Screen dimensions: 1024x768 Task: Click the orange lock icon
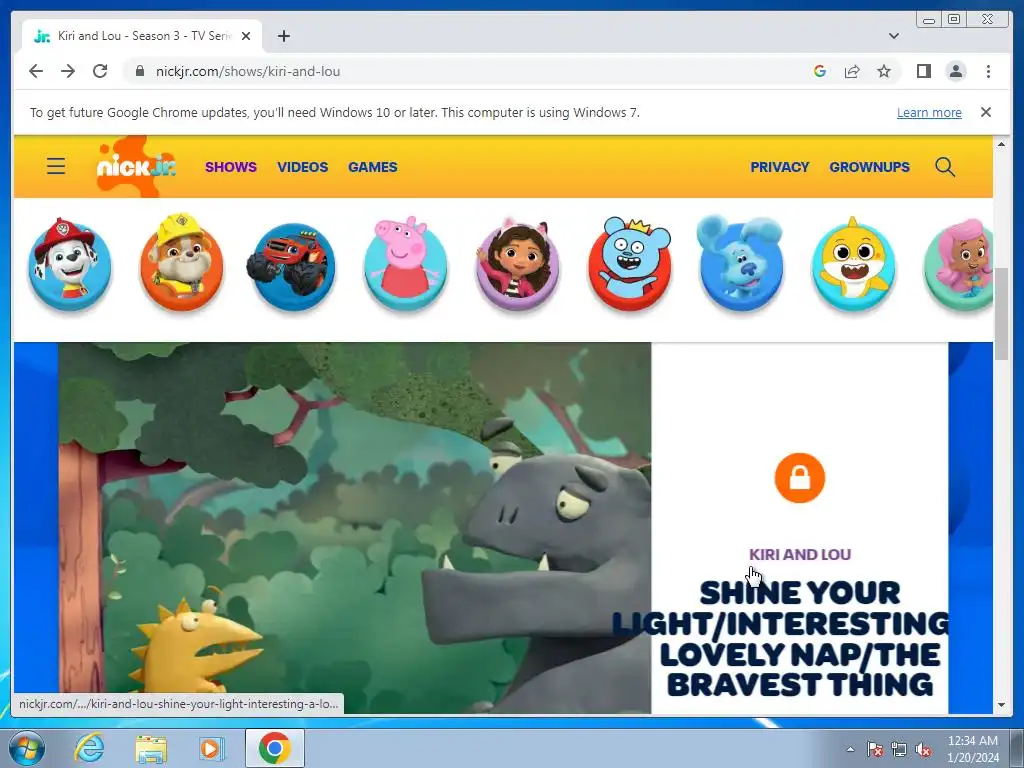[x=799, y=478]
